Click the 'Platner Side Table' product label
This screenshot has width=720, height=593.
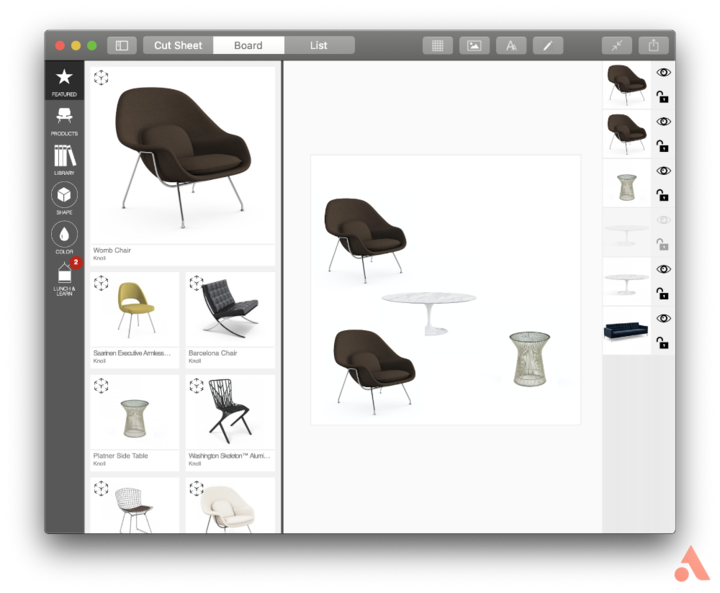[120, 456]
